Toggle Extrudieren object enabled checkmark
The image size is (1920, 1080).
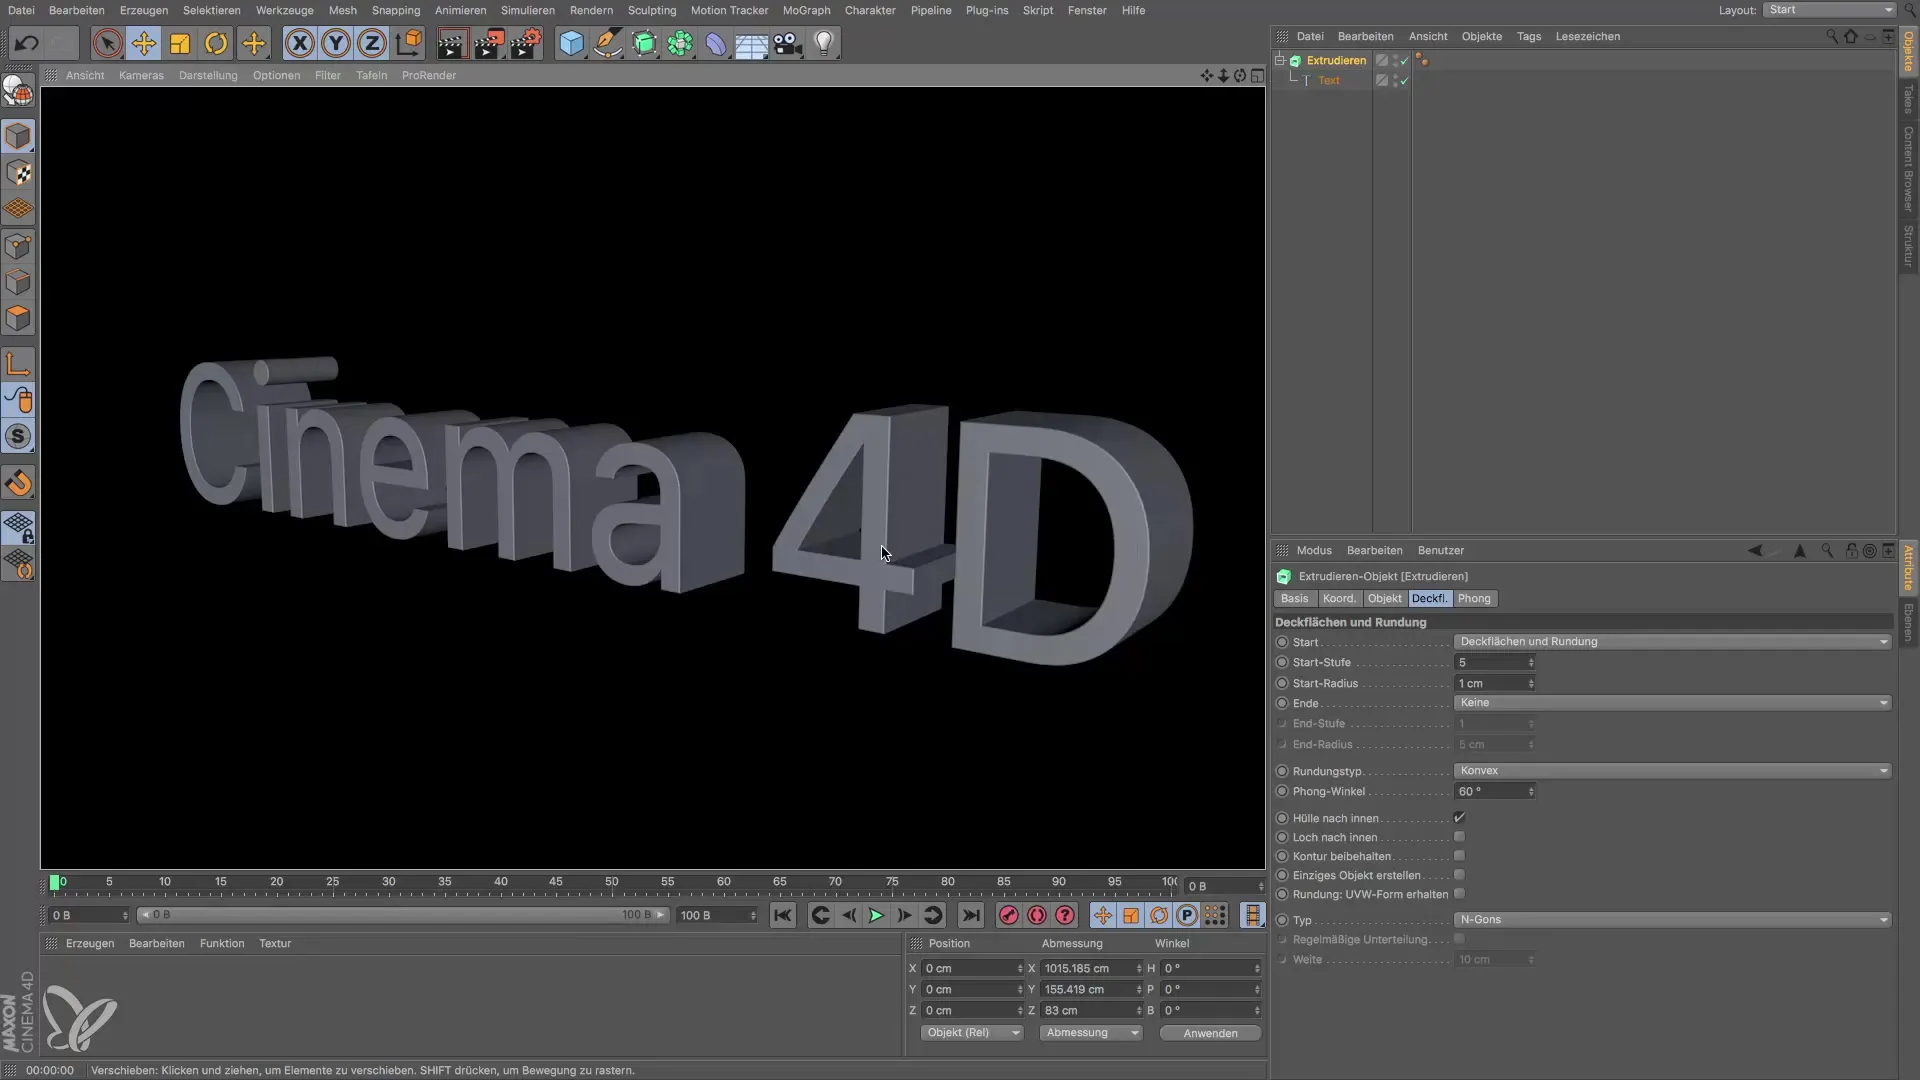(x=1404, y=61)
